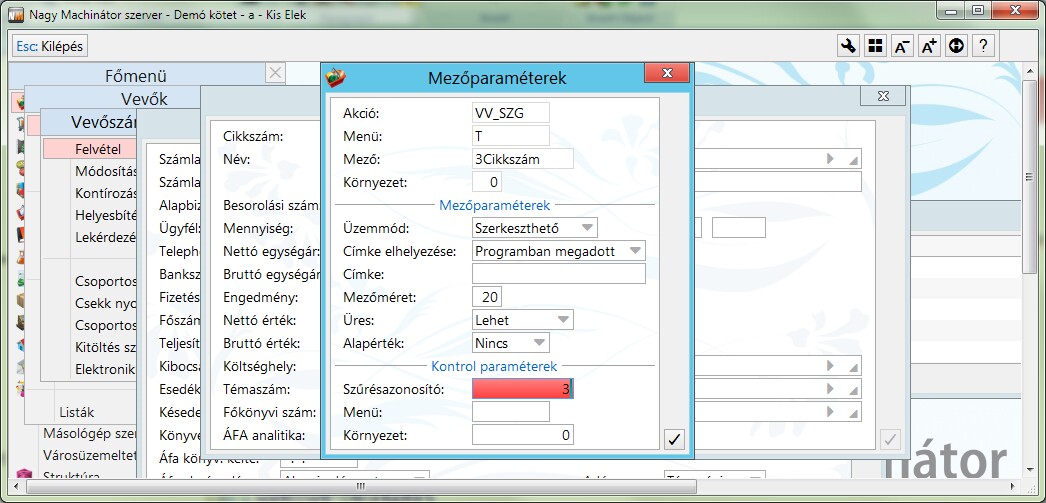
Task: Click the corner triangle in Témaszám row field
Action: pos(853,390)
